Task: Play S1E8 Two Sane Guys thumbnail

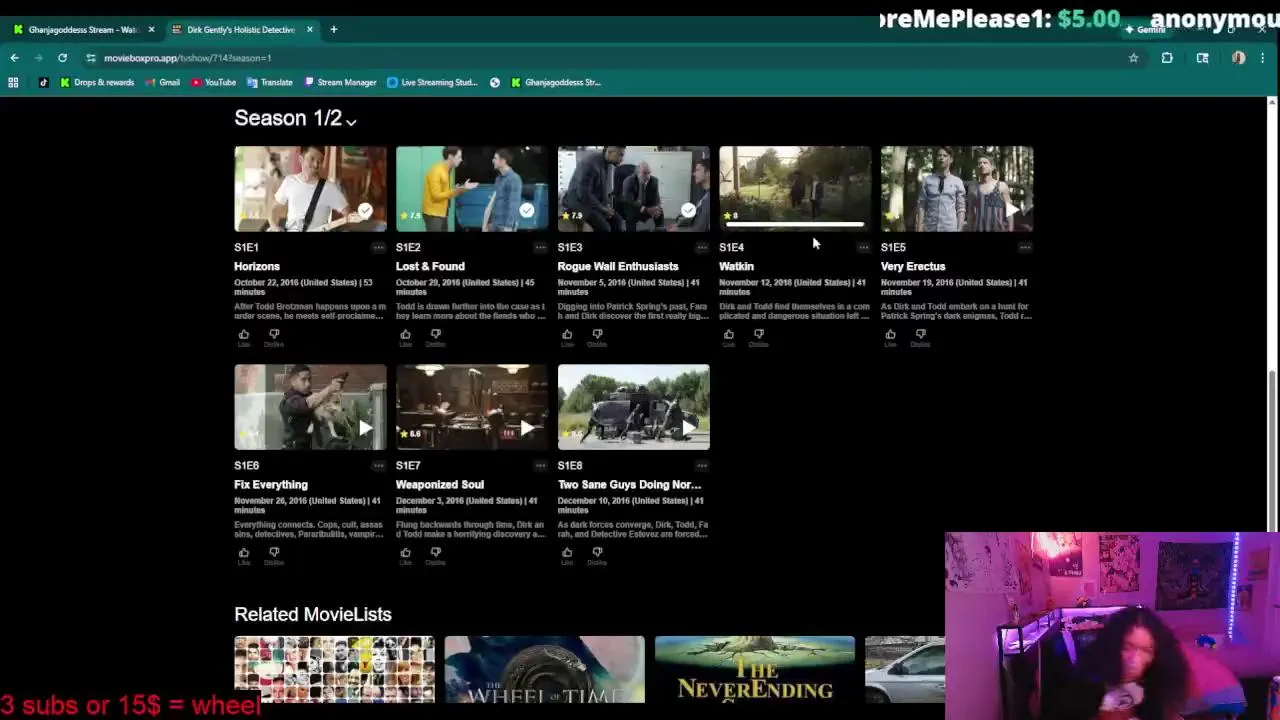Action: (634, 407)
